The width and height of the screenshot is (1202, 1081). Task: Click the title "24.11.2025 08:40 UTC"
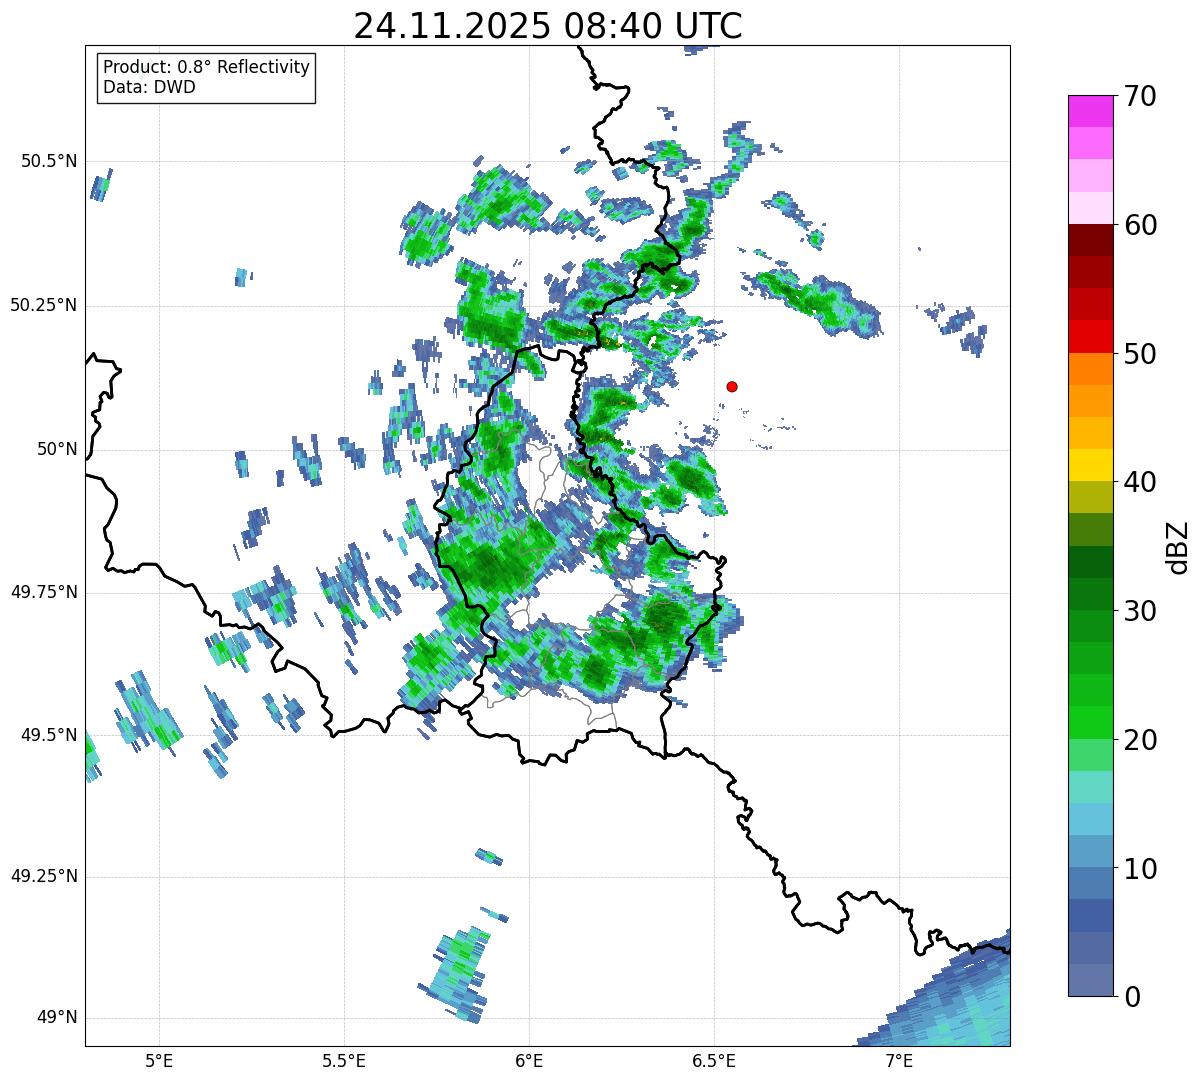pos(548,26)
